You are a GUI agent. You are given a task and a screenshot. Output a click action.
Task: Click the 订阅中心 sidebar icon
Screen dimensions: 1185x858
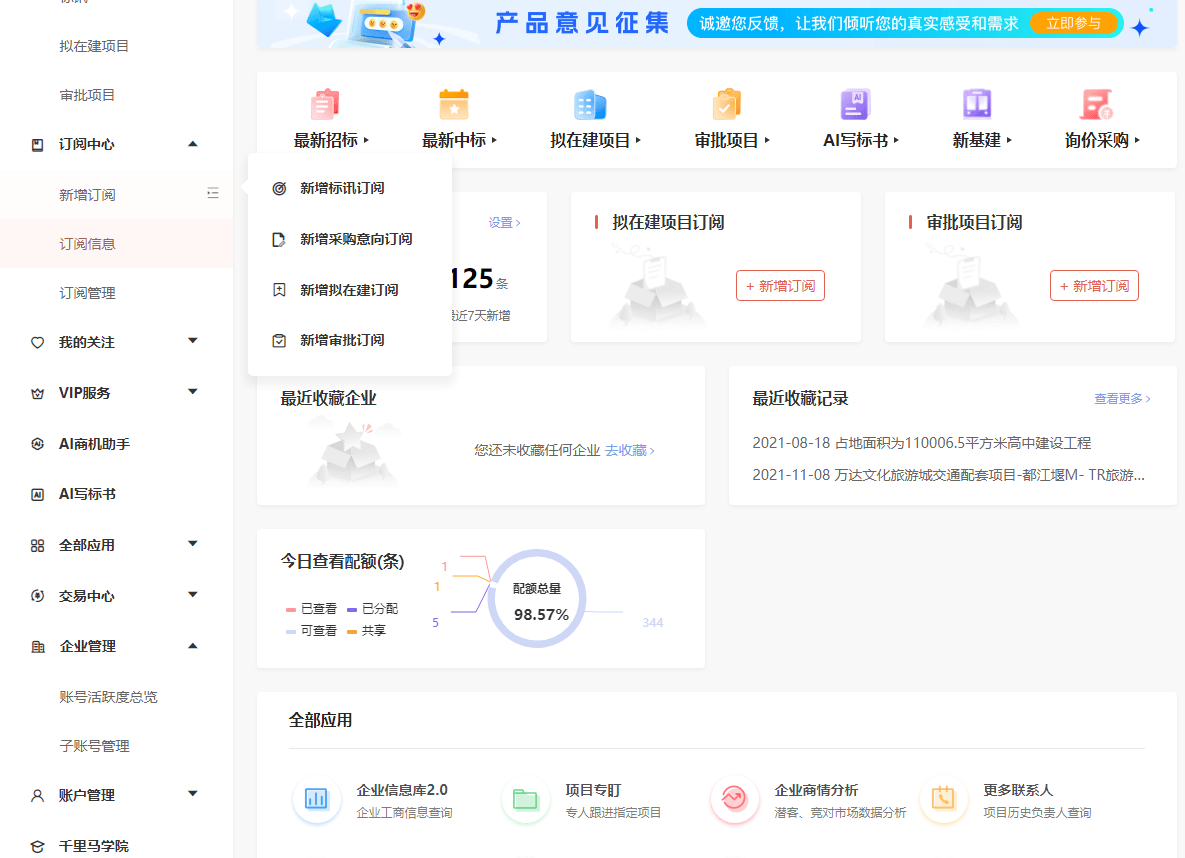coord(37,144)
